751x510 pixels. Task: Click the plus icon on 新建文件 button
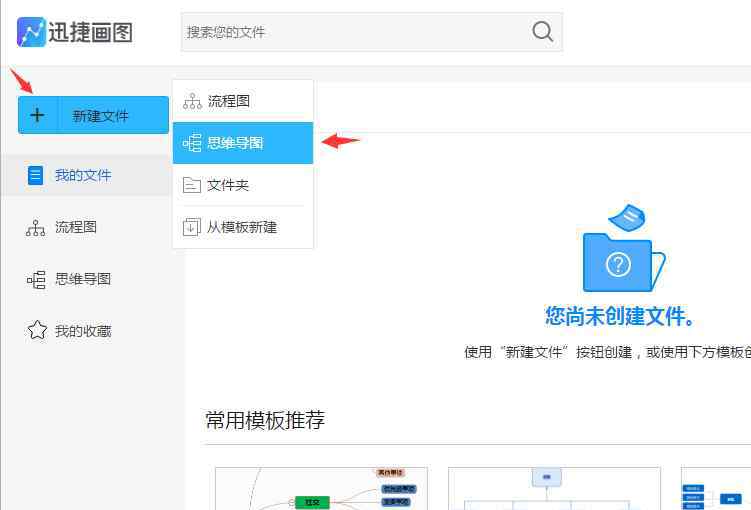click(x=37, y=115)
